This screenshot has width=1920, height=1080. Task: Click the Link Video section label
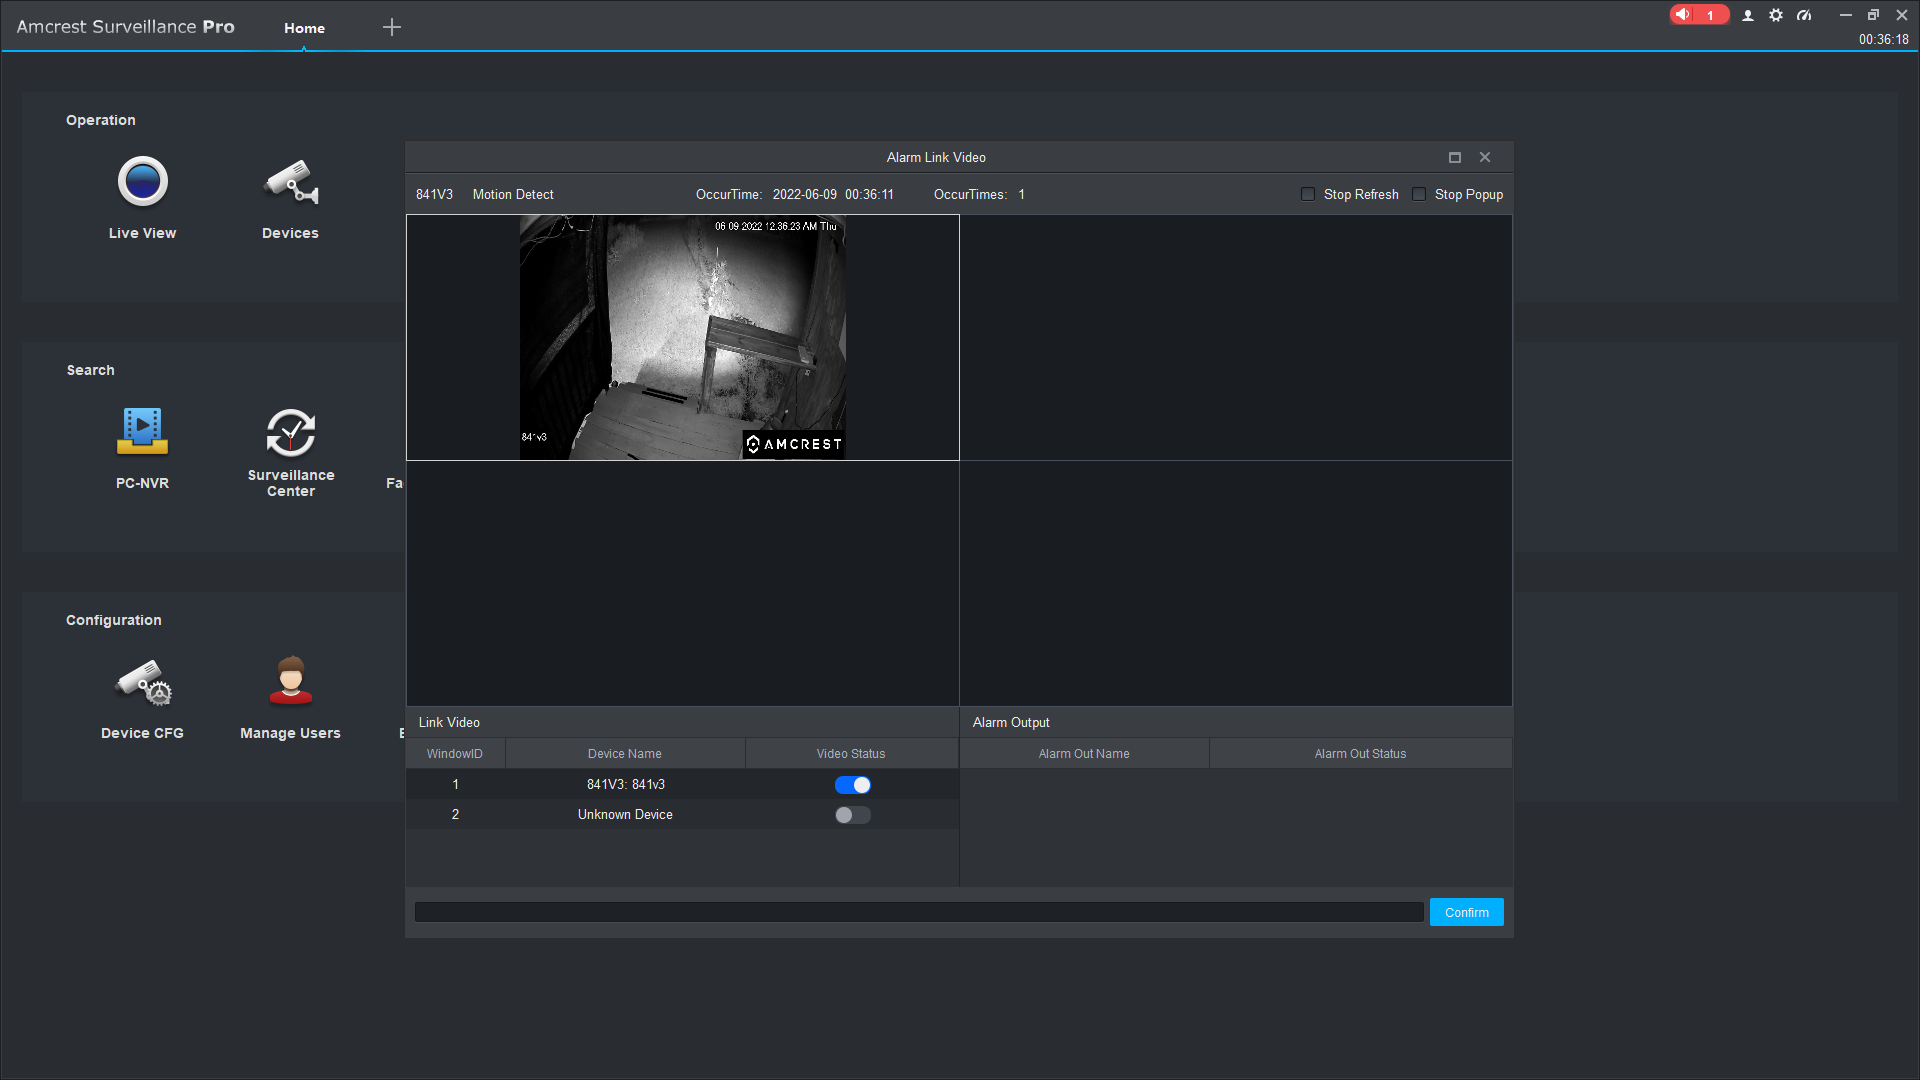point(449,722)
